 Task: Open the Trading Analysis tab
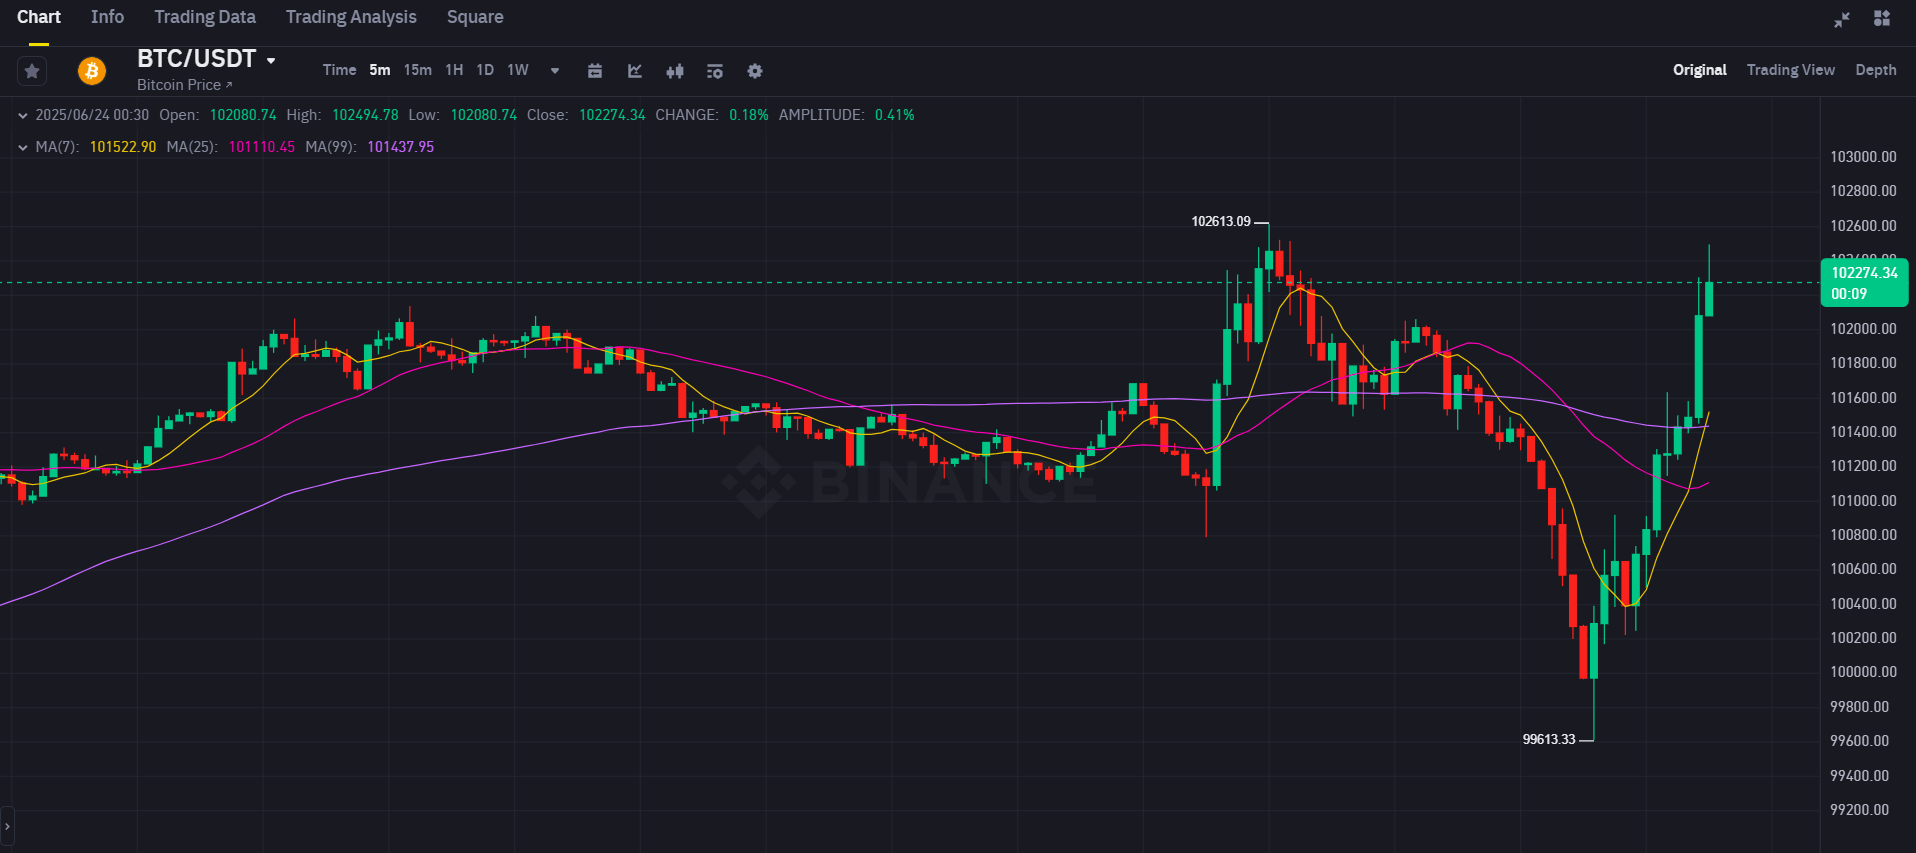coord(351,17)
